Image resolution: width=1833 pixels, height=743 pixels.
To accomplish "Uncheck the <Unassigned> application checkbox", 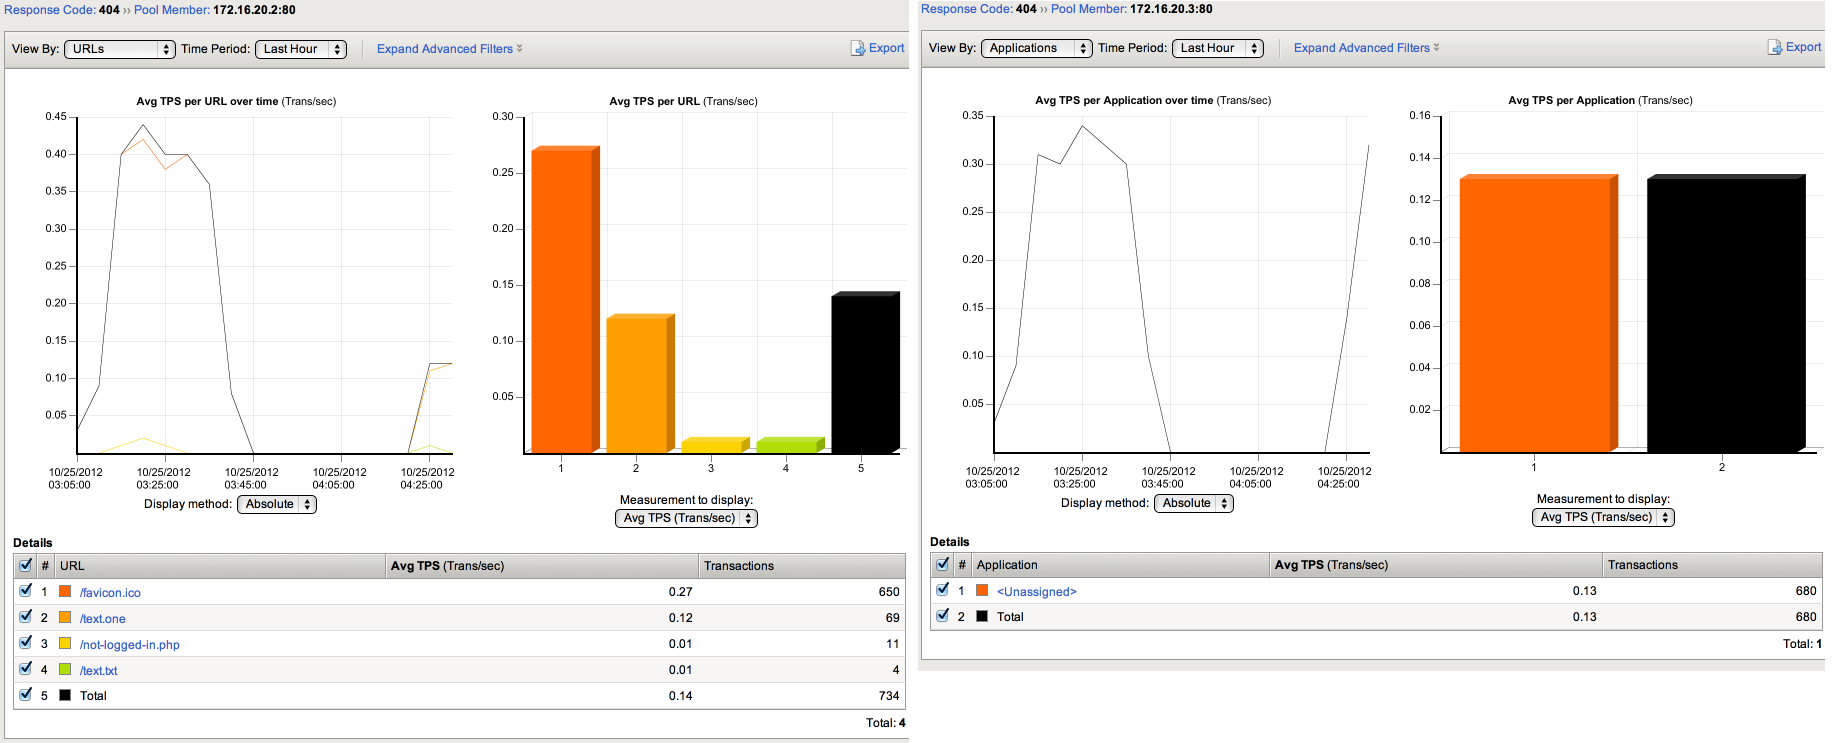I will [x=943, y=590].
